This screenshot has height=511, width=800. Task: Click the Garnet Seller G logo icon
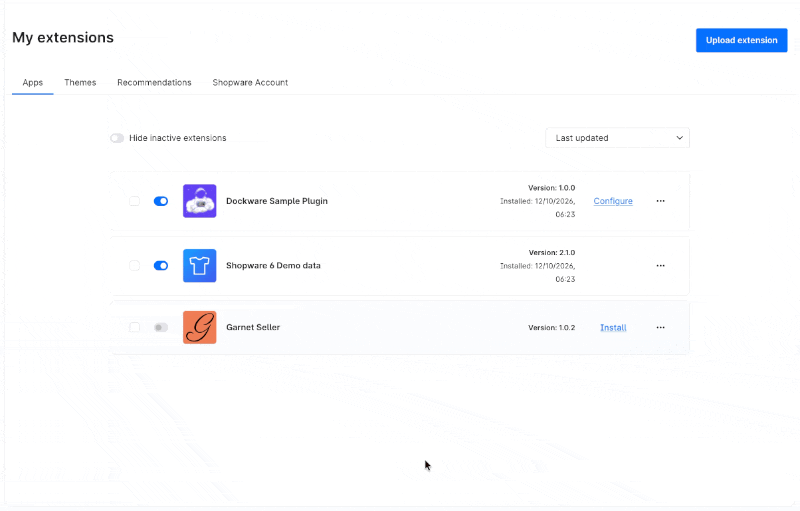(x=199, y=327)
